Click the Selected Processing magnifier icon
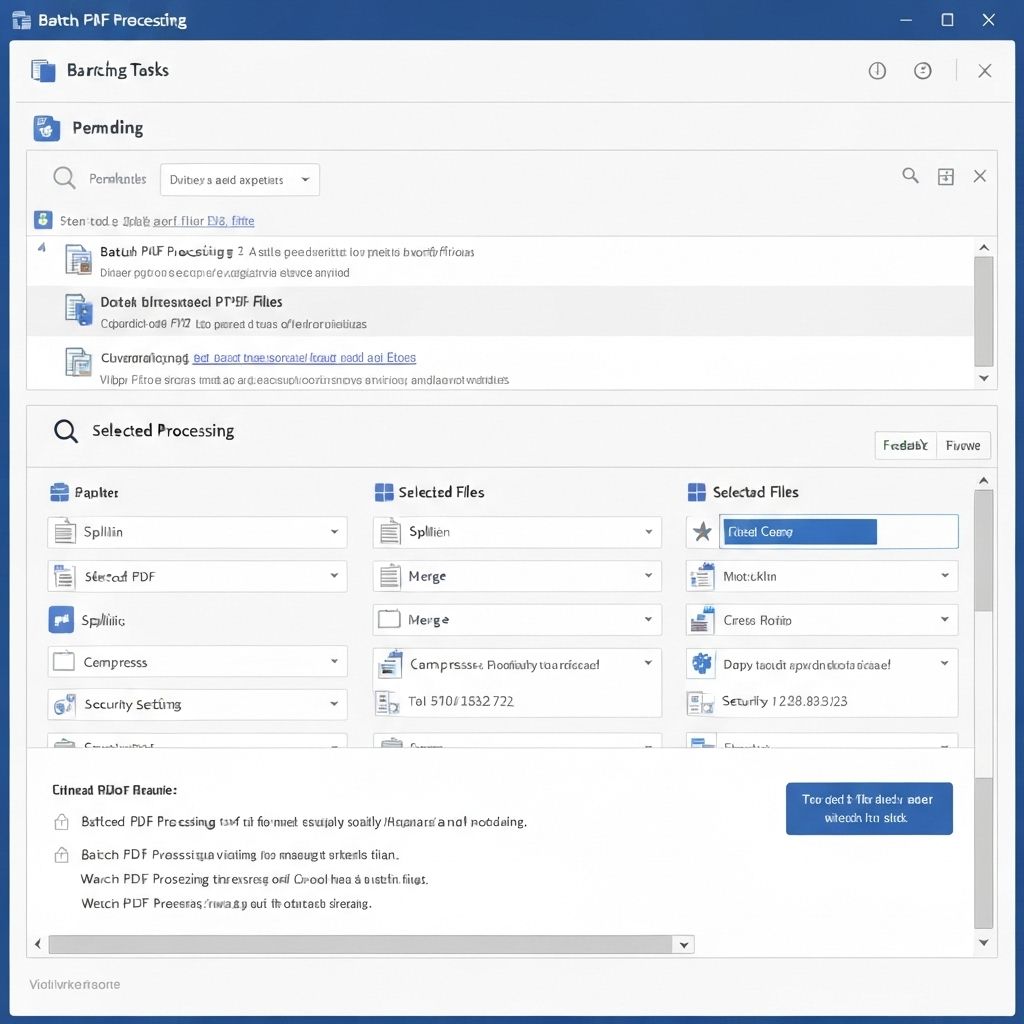Viewport: 1024px width, 1024px height. [65, 431]
